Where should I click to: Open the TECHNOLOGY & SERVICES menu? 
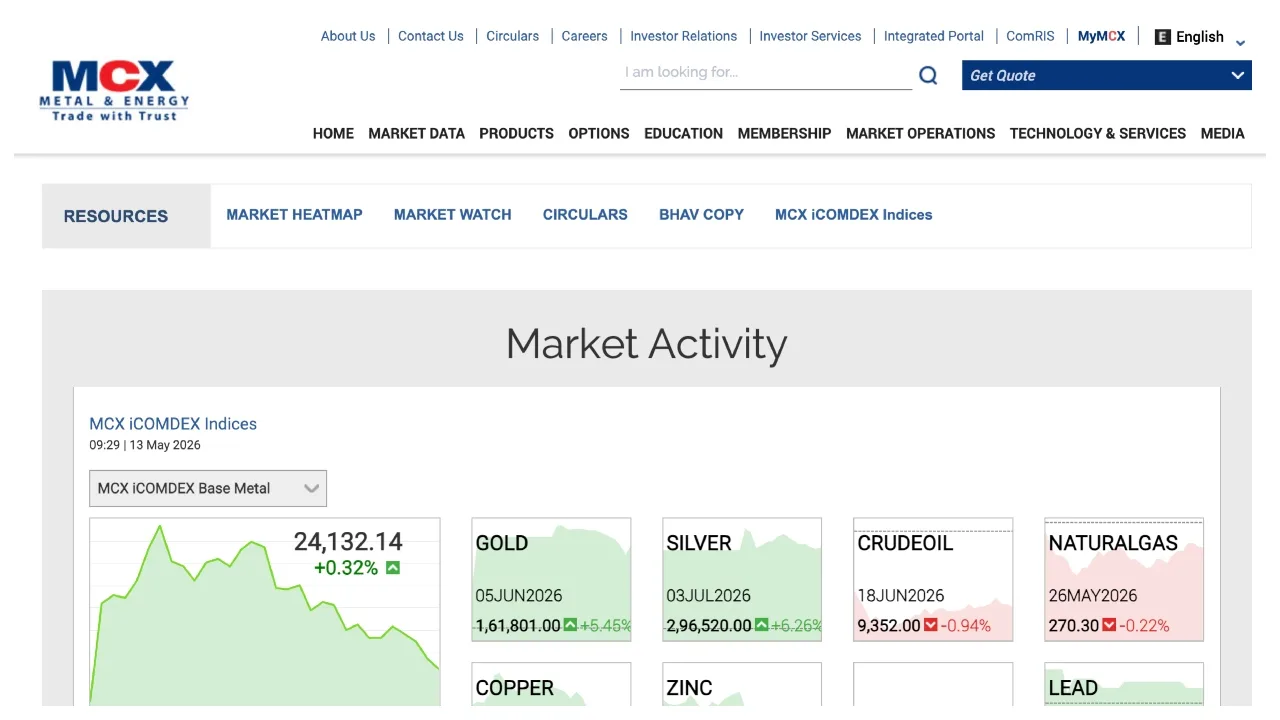pyautogui.click(x=1097, y=133)
